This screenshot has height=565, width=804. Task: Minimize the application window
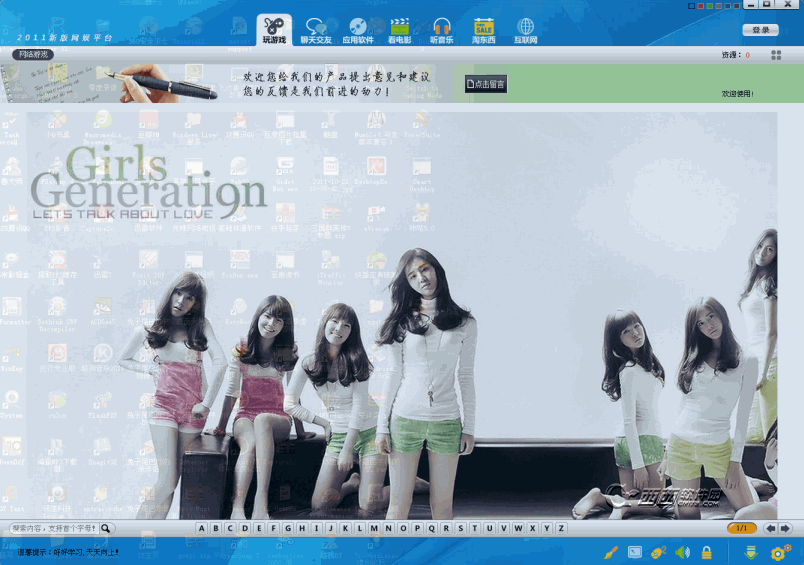pos(751,5)
